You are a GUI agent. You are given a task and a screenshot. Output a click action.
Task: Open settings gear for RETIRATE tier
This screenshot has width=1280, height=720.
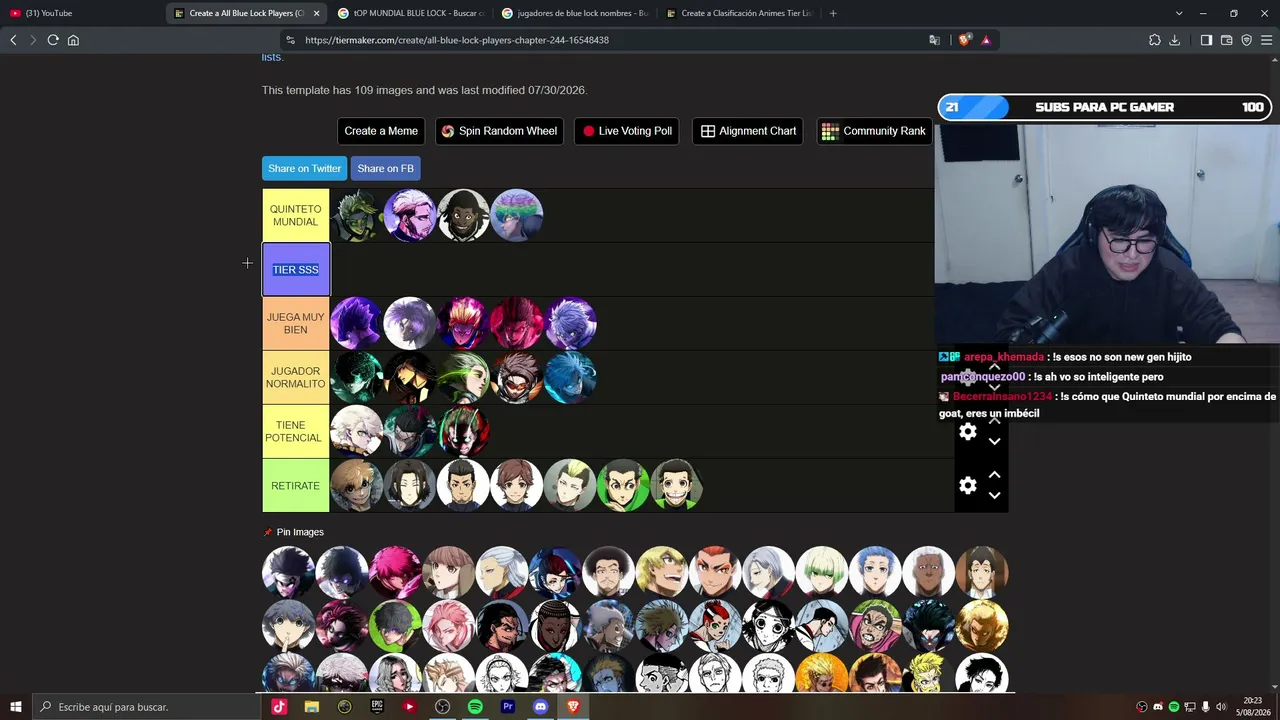click(x=968, y=485)
